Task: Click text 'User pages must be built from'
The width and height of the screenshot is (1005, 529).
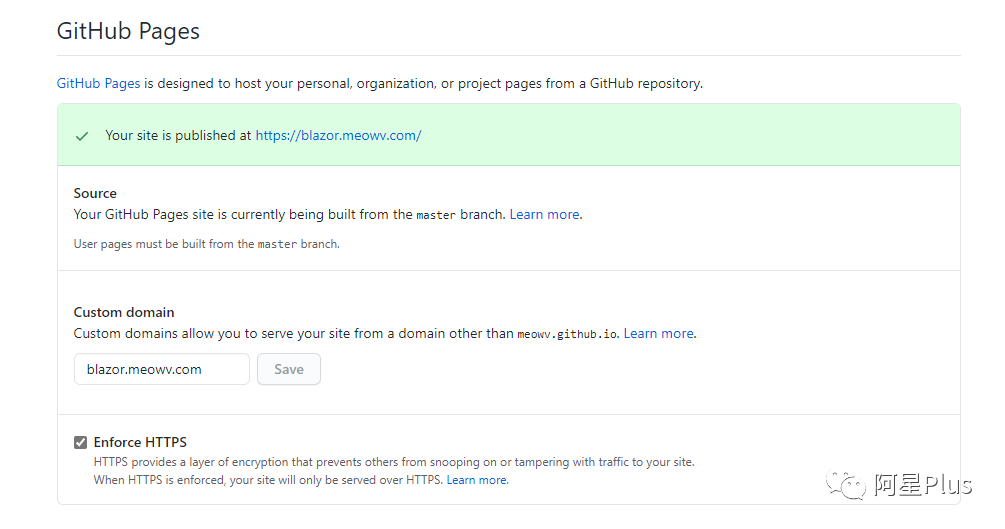Action: (206, 244)
